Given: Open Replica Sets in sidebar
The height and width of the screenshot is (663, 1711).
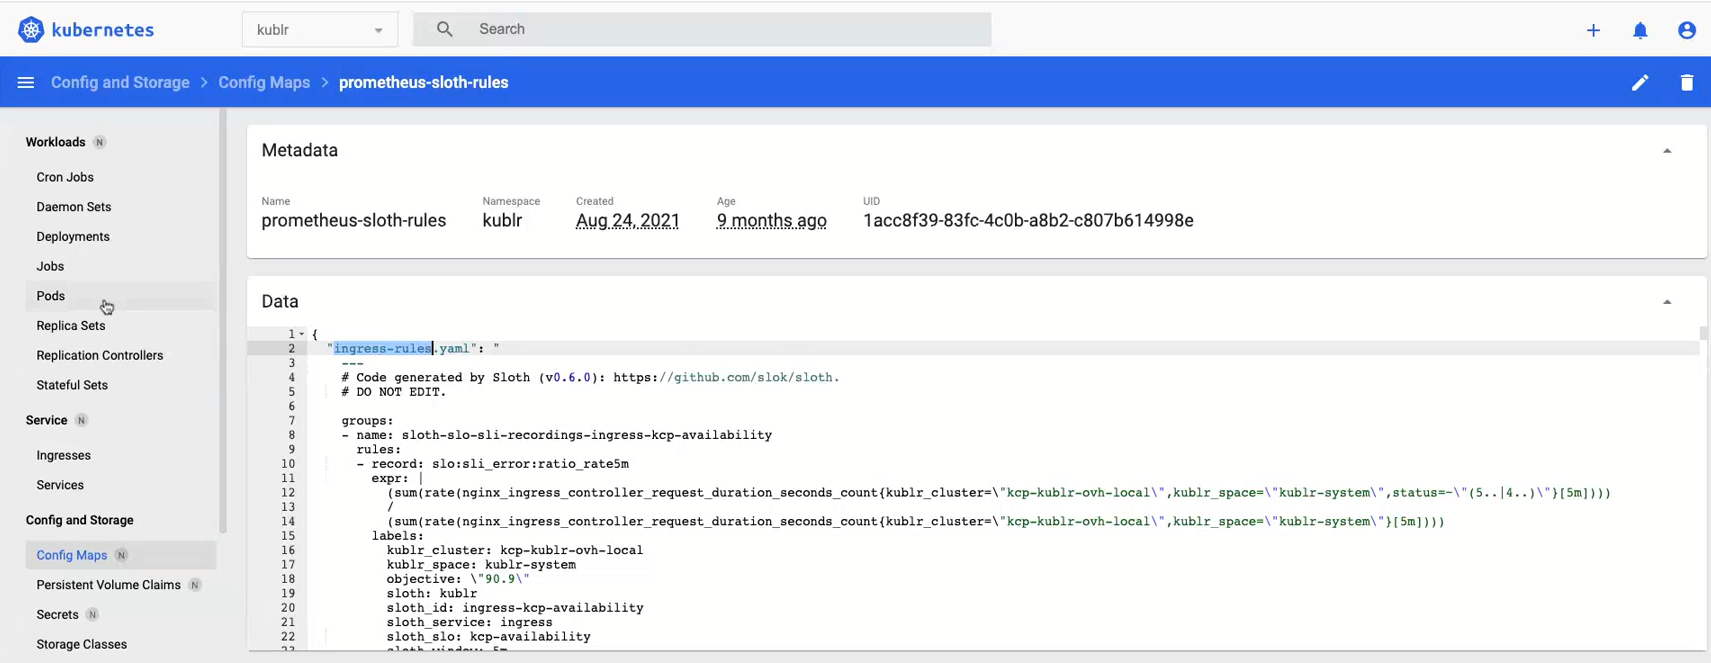Looking at the screenshot, I should click(71, 326).
